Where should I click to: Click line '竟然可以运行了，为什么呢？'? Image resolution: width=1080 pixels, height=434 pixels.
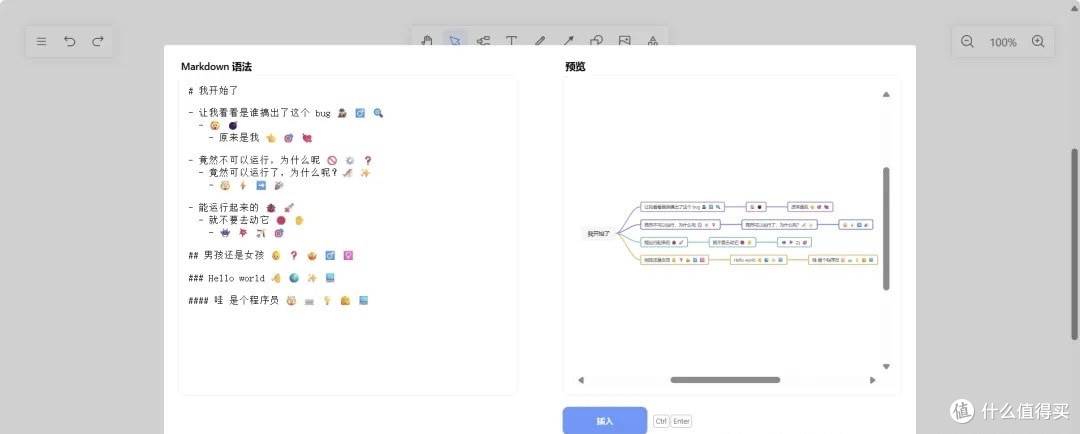point(284,173)
